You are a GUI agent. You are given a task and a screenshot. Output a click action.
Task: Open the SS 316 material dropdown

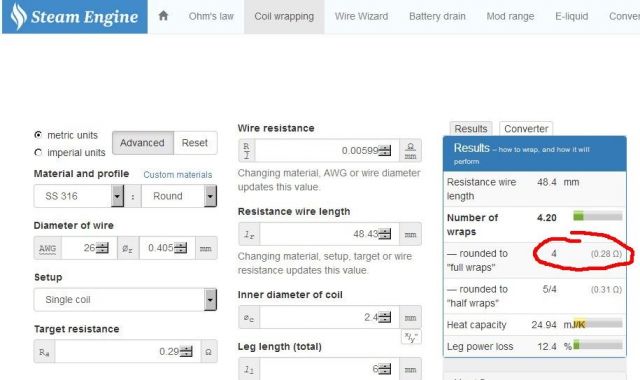coord(79,196)
